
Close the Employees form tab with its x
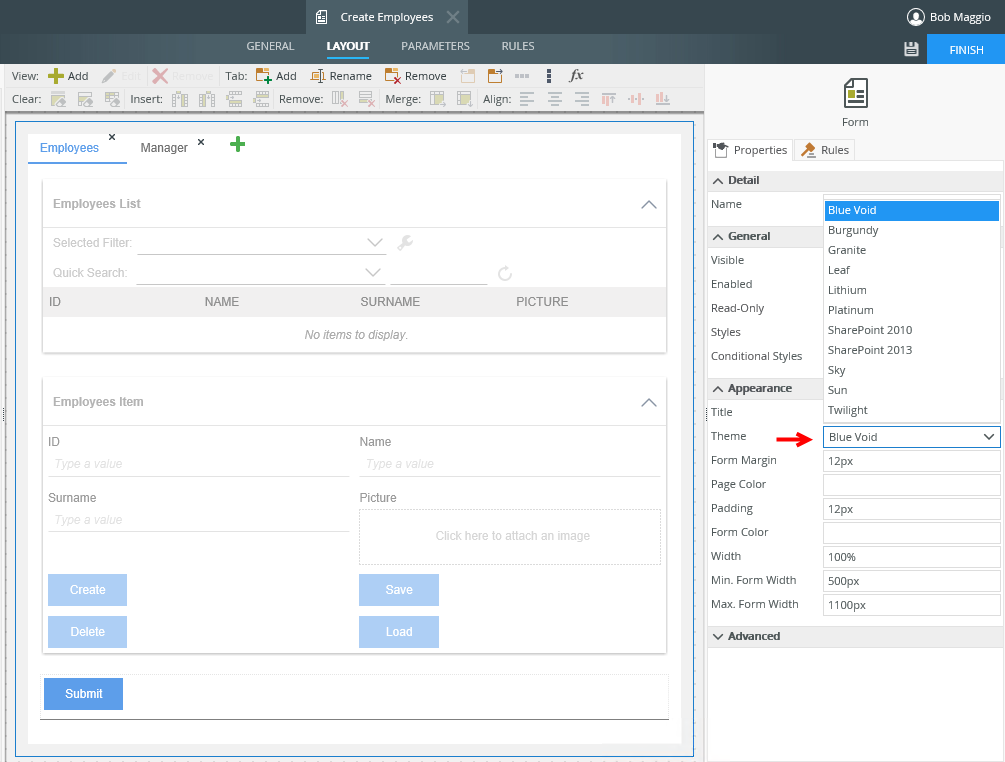112,137
